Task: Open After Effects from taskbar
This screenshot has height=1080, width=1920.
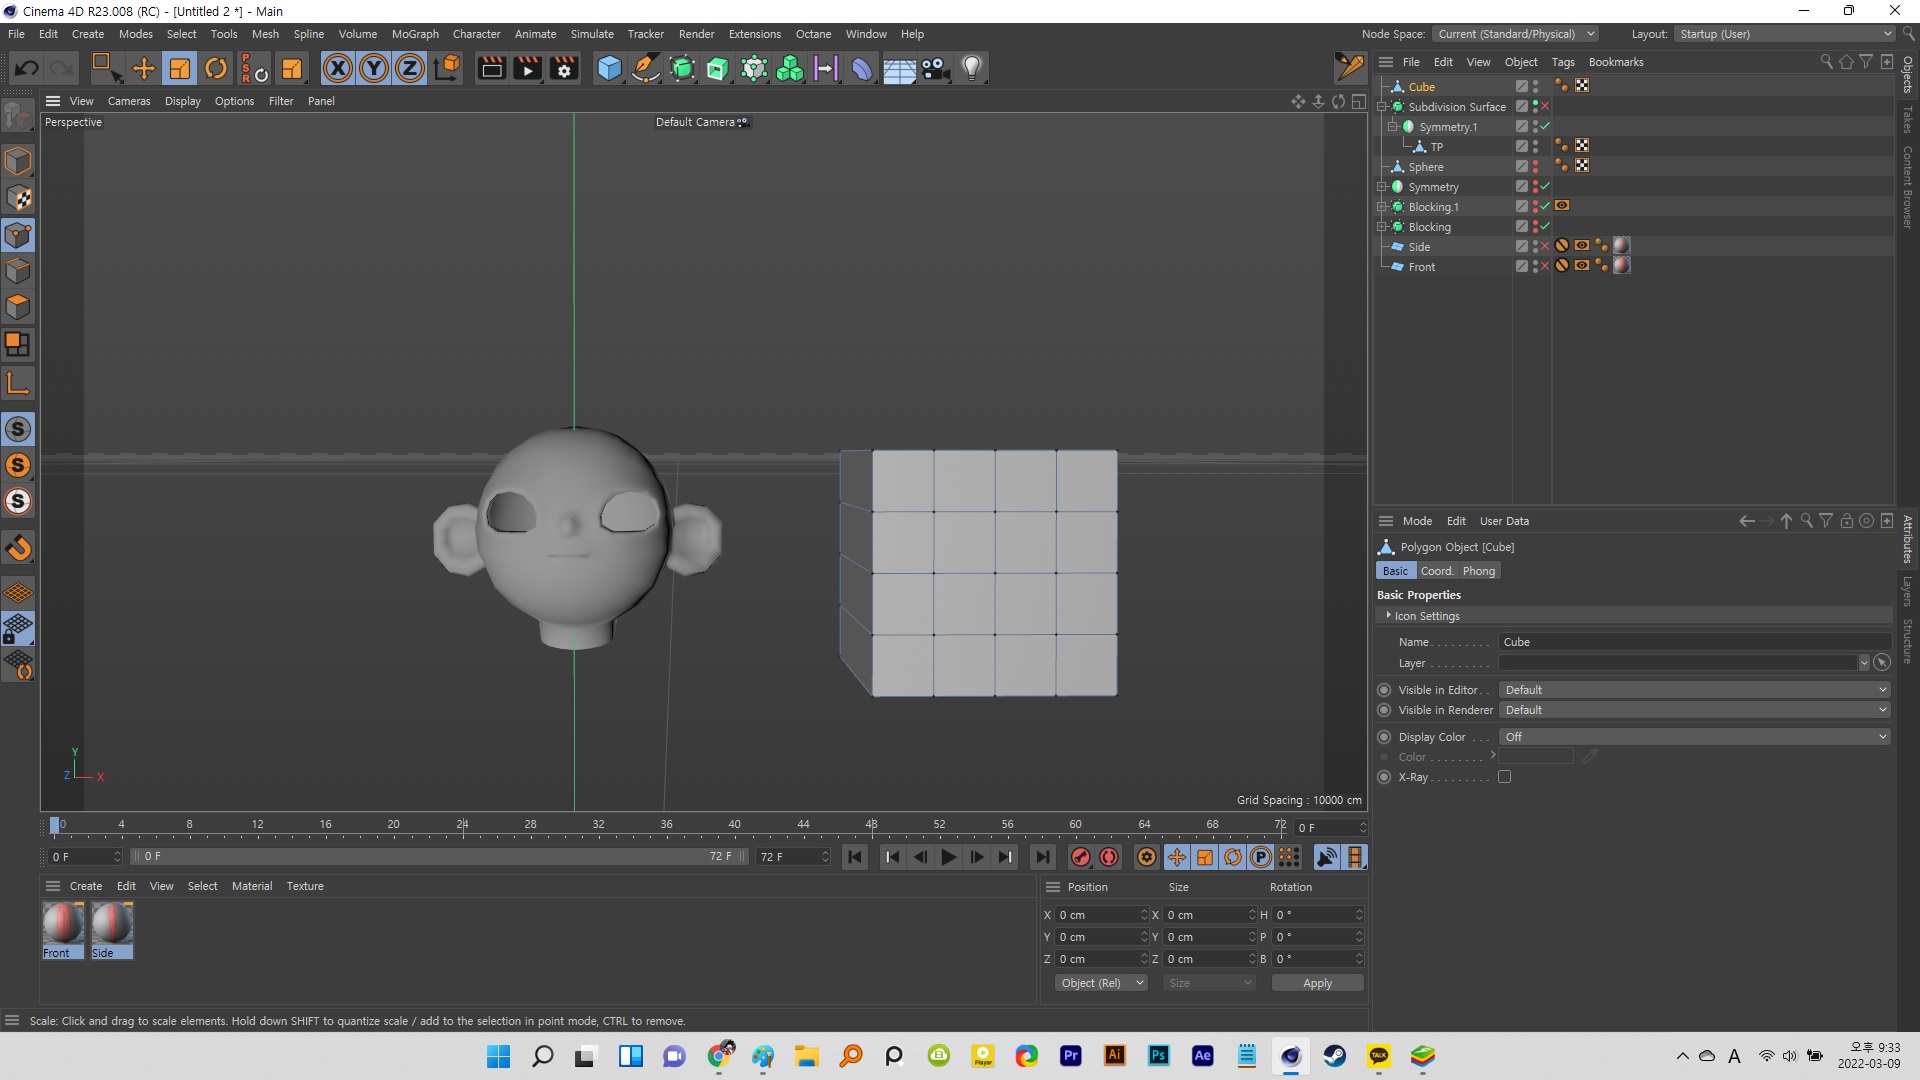Action: 1203,1056
